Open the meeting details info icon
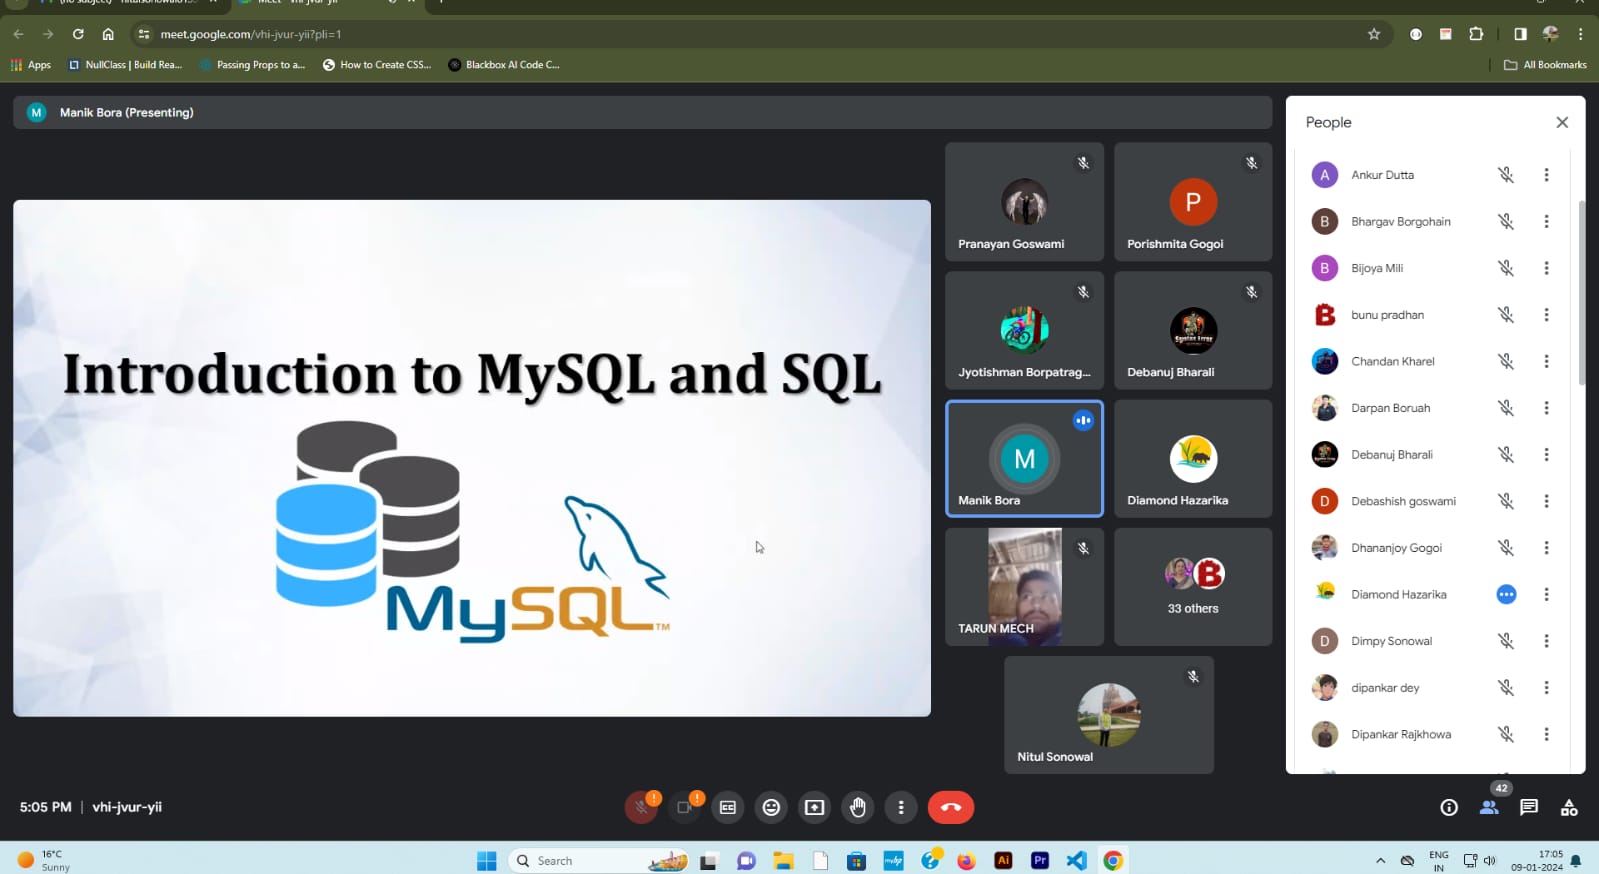The height and width of the screenshot is (874, 1599). tap(1449, 807)
